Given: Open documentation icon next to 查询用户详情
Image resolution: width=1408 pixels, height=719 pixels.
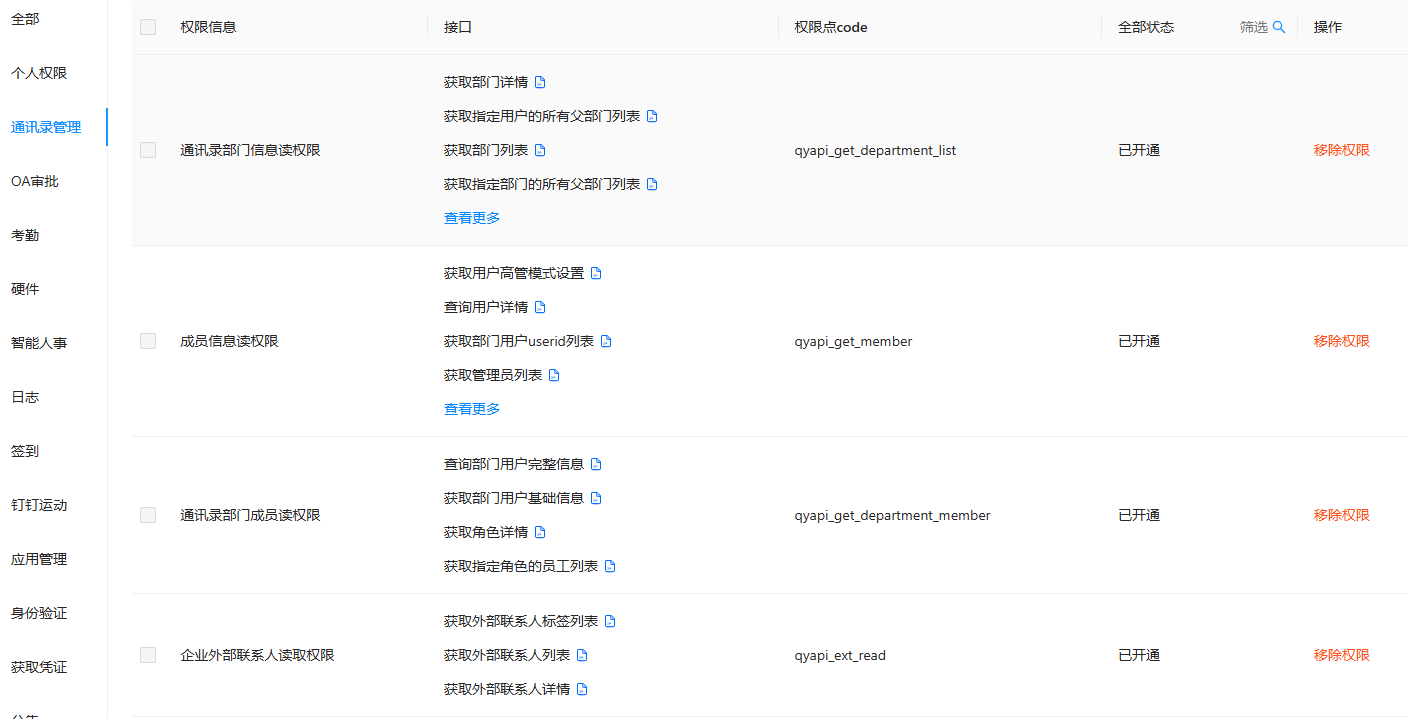Looking at the screenshot, I should [542, 306].
